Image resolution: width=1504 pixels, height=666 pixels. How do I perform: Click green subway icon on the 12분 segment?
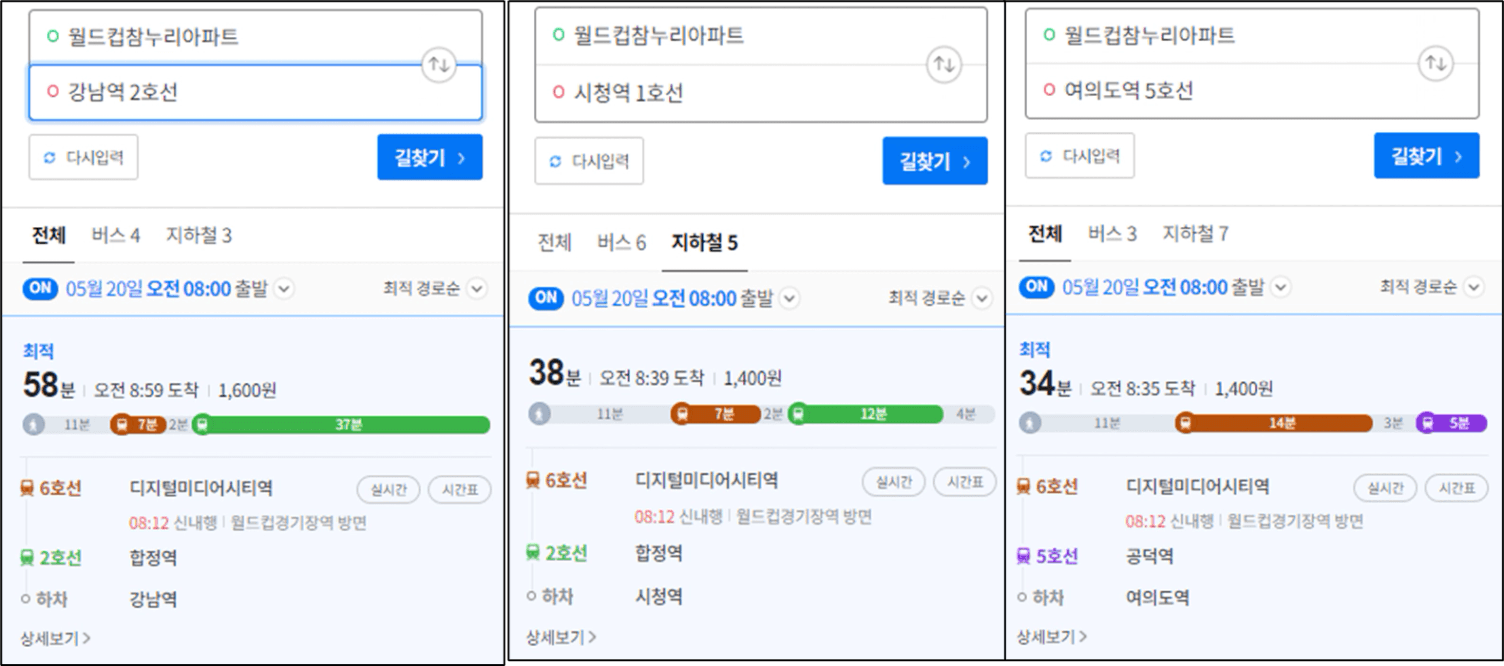pyautogui.click(x=799, y=414)
